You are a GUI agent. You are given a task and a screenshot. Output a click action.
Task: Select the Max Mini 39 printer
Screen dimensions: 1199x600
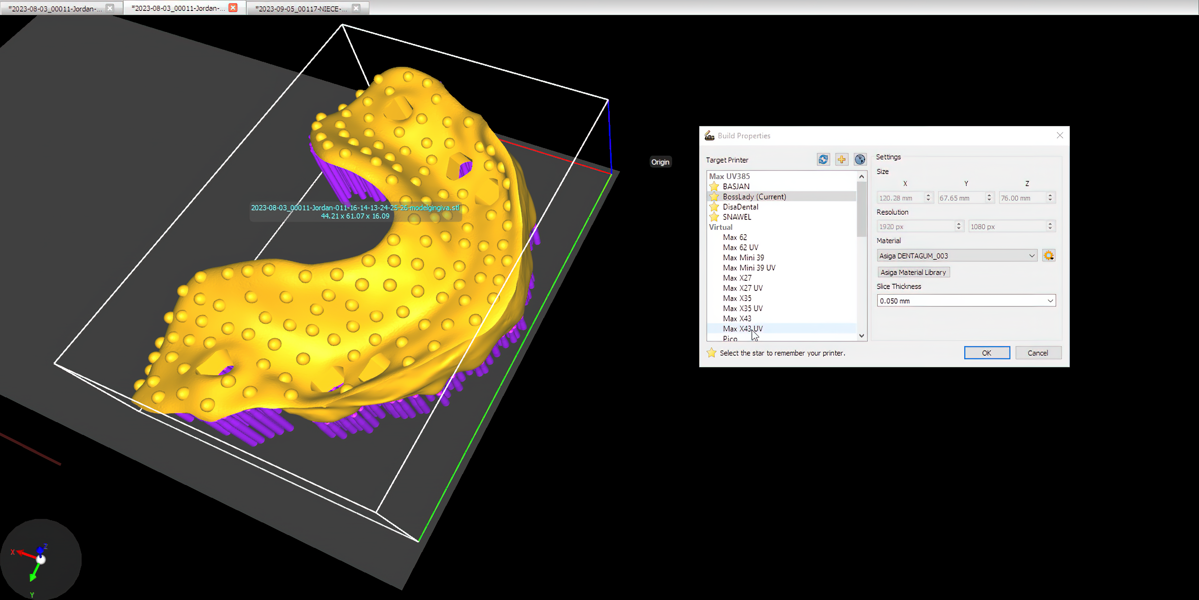743,258
